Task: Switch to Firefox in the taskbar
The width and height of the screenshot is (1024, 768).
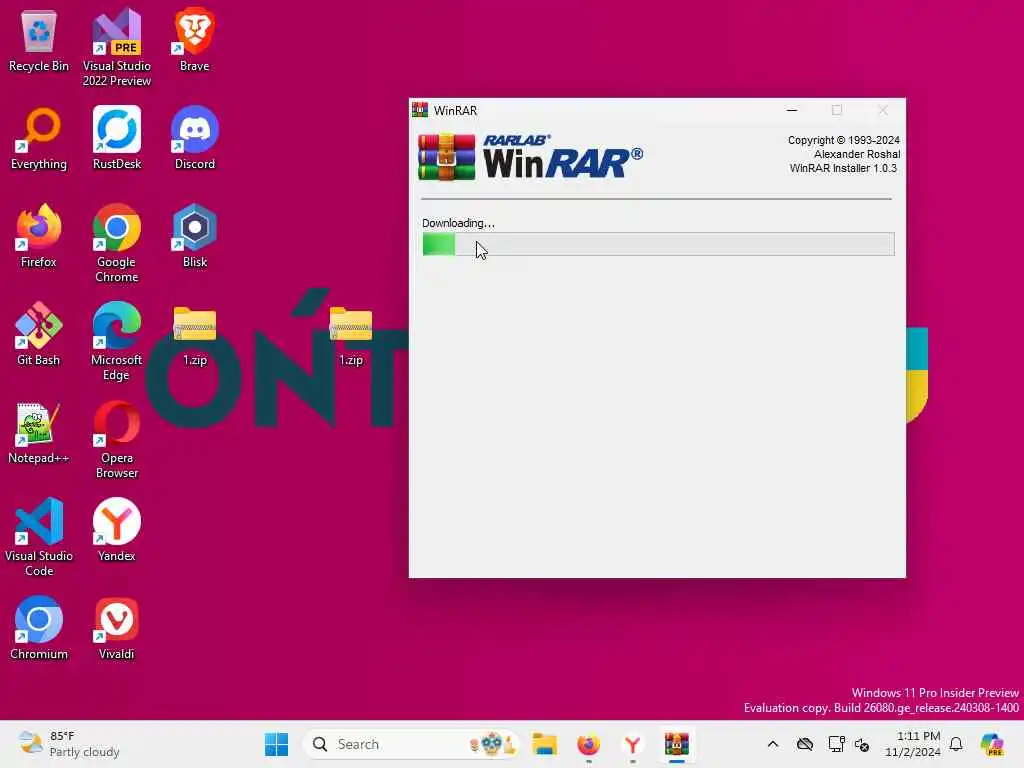Action: tap(588, 744)
